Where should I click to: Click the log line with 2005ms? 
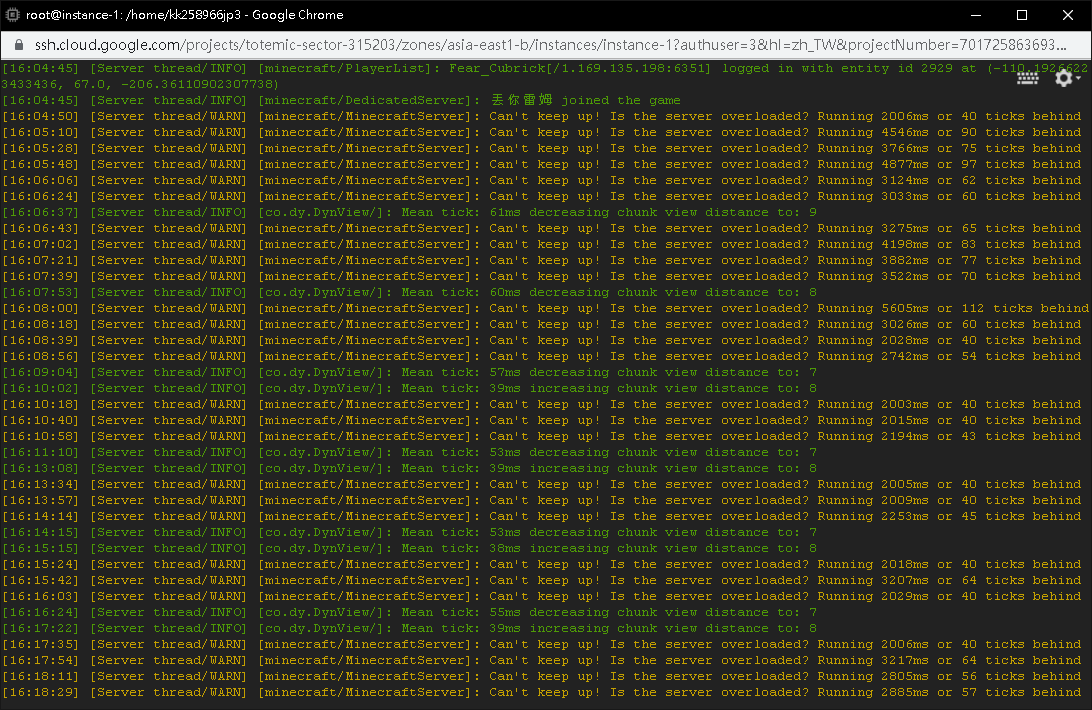click(x=541, y=485)
